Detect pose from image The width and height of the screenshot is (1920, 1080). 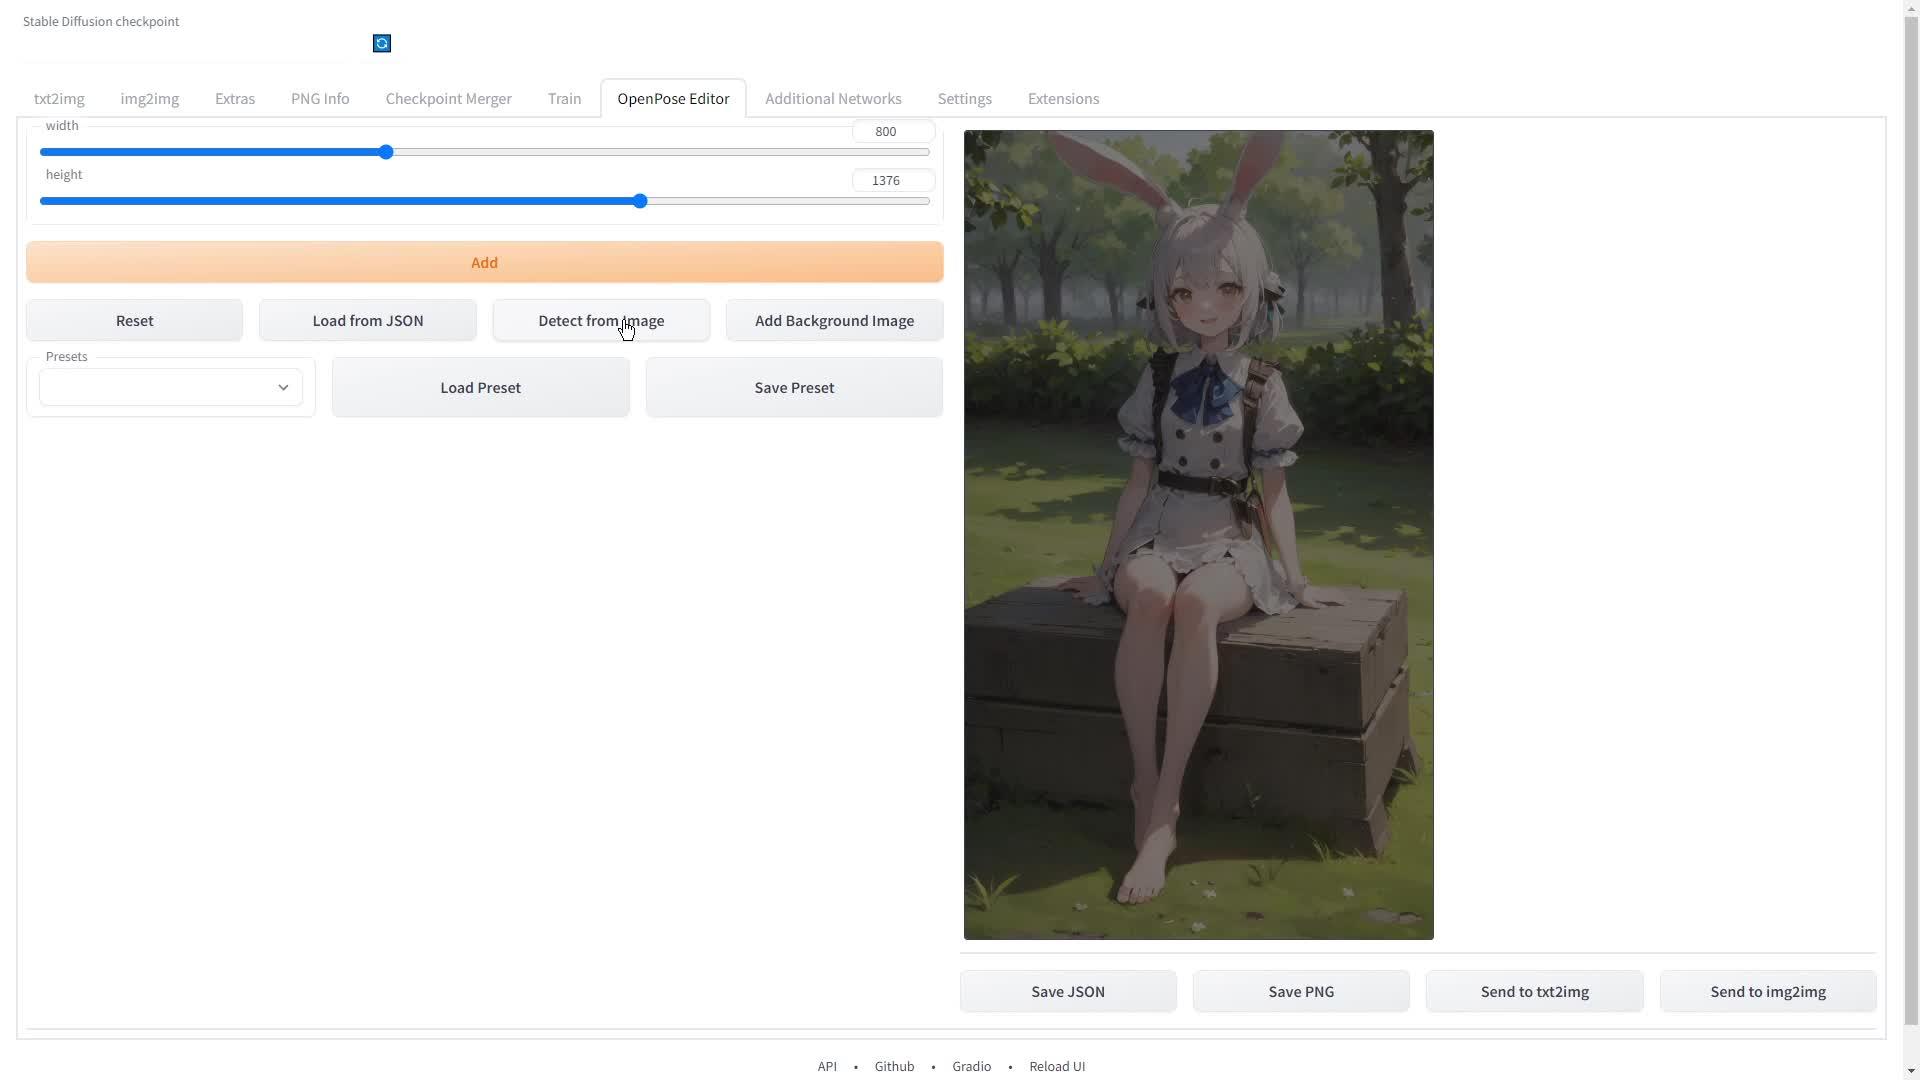(601, 320)
